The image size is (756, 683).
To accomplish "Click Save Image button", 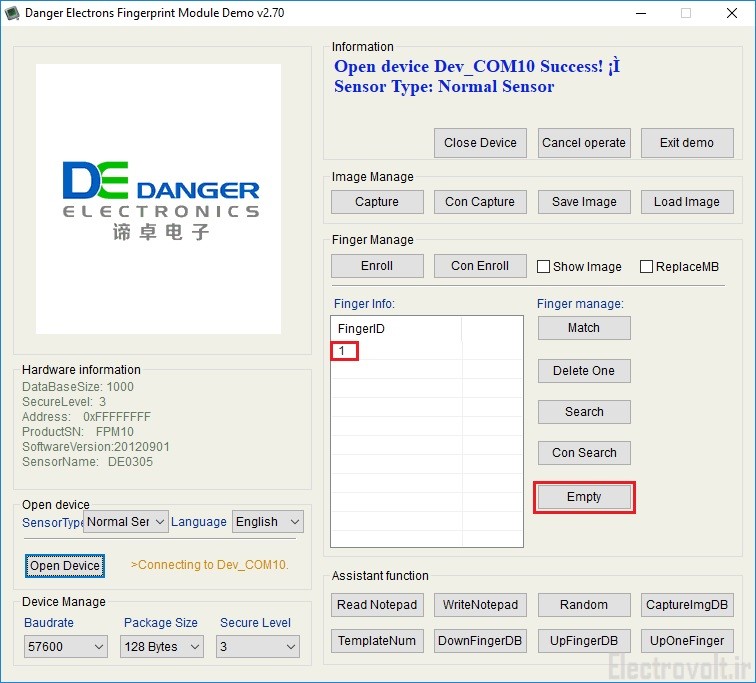I will click(x=584, y=201).
